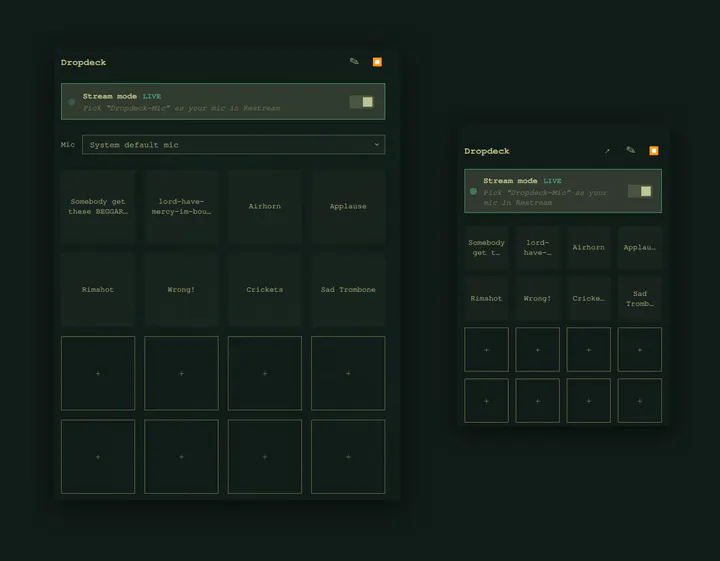Screen dimensions: 720x561
Task: Play 'lord-have-…' pad in small panel
Action: pos(537,247)
